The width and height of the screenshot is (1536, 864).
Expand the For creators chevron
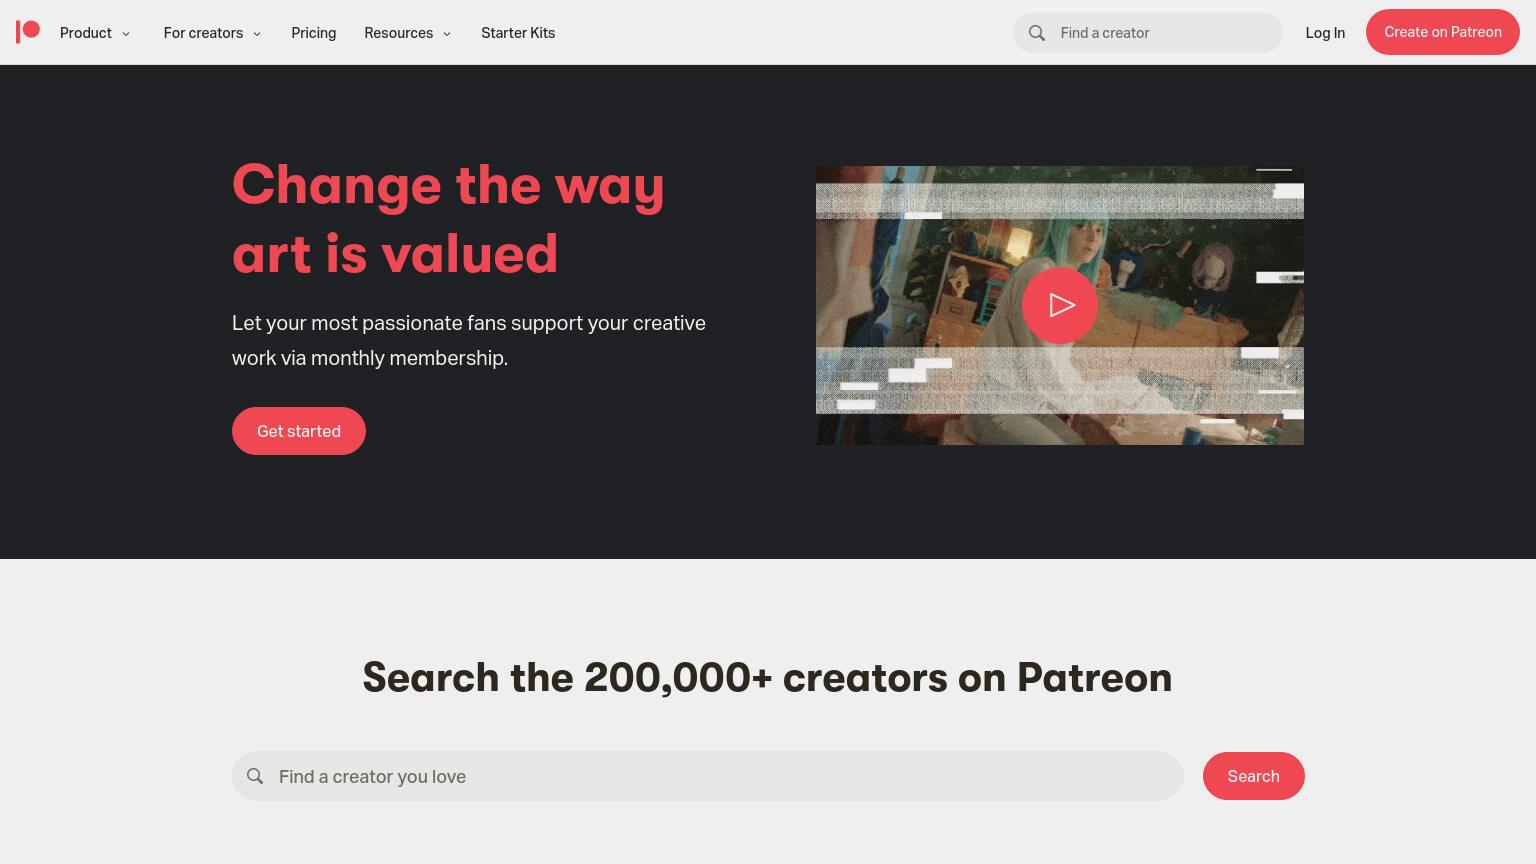[x=257, y=34]
